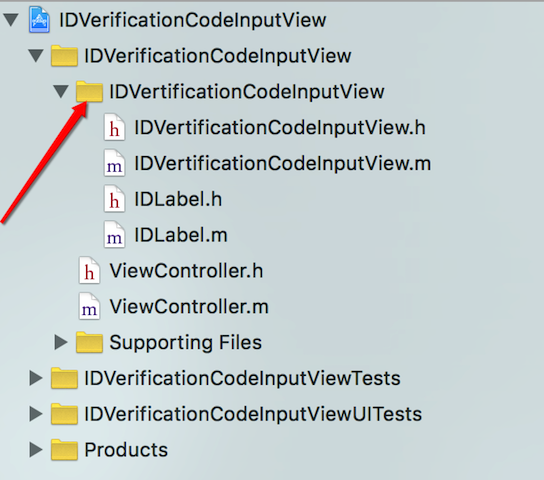
Task: Expand the Supporting Files group
Action: click(61, 342)
